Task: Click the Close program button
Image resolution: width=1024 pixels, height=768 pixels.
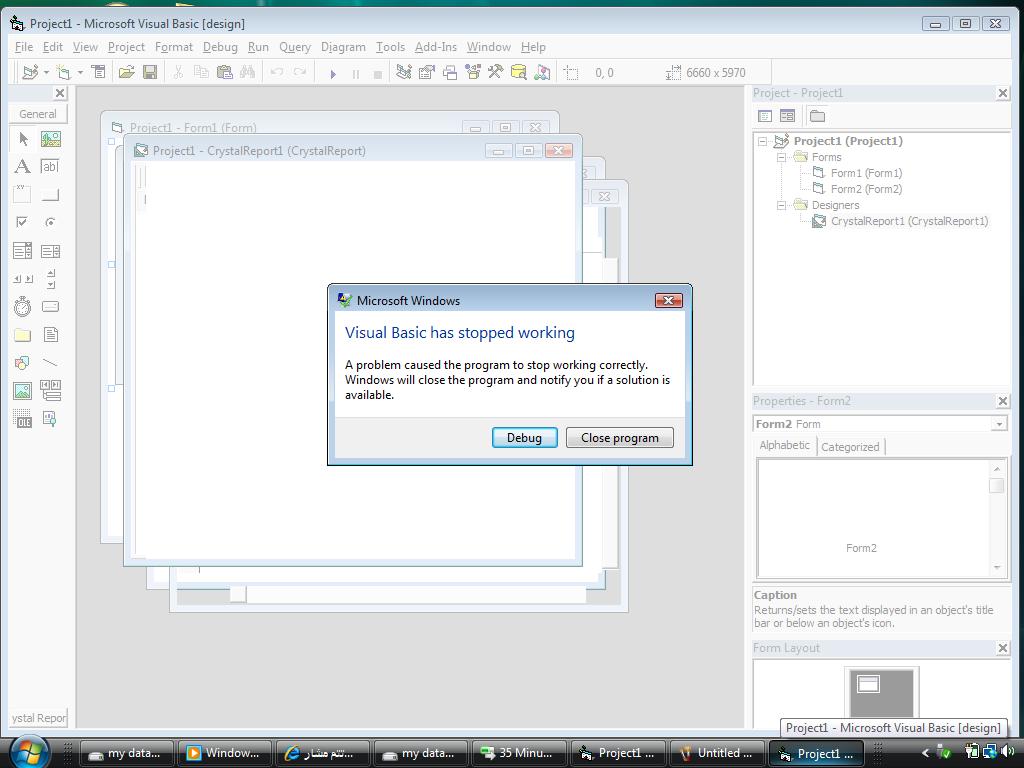Action: 620,438
